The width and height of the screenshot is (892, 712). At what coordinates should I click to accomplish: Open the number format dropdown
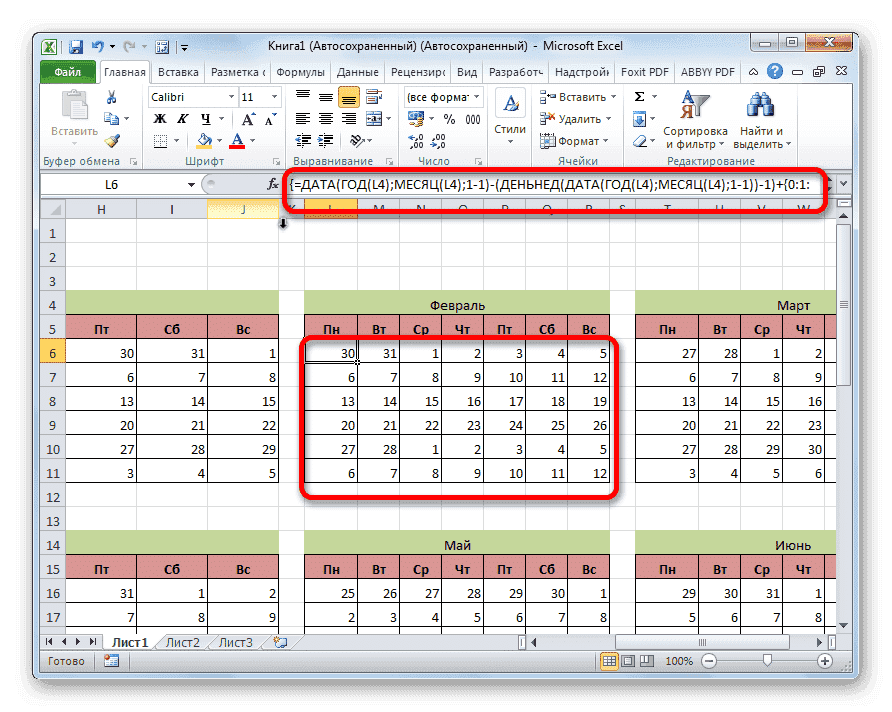(x=476, y=96)
